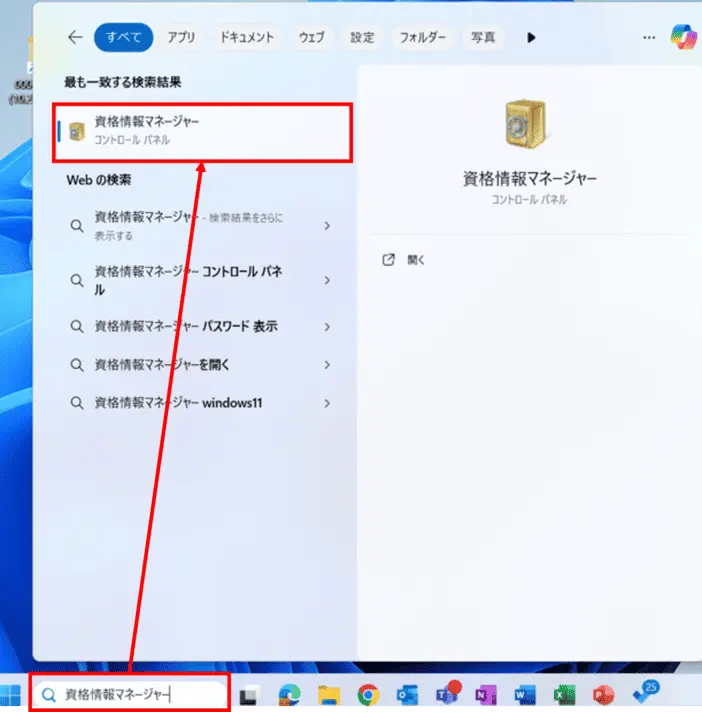Open Outlook from the taskbar

click(x=407, y=694)
